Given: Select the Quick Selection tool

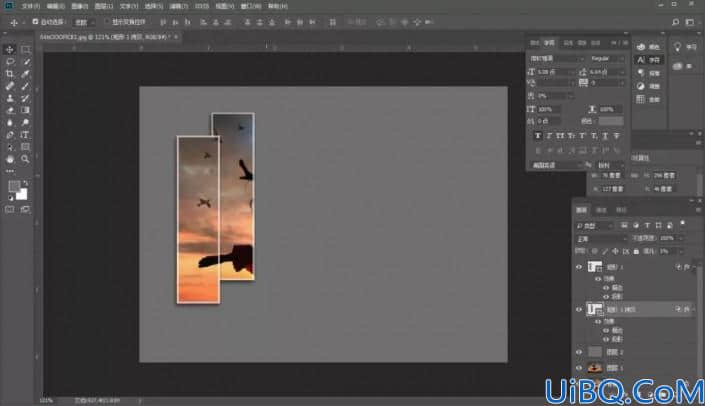Looking at the screenshot, I should click(25, 62).
